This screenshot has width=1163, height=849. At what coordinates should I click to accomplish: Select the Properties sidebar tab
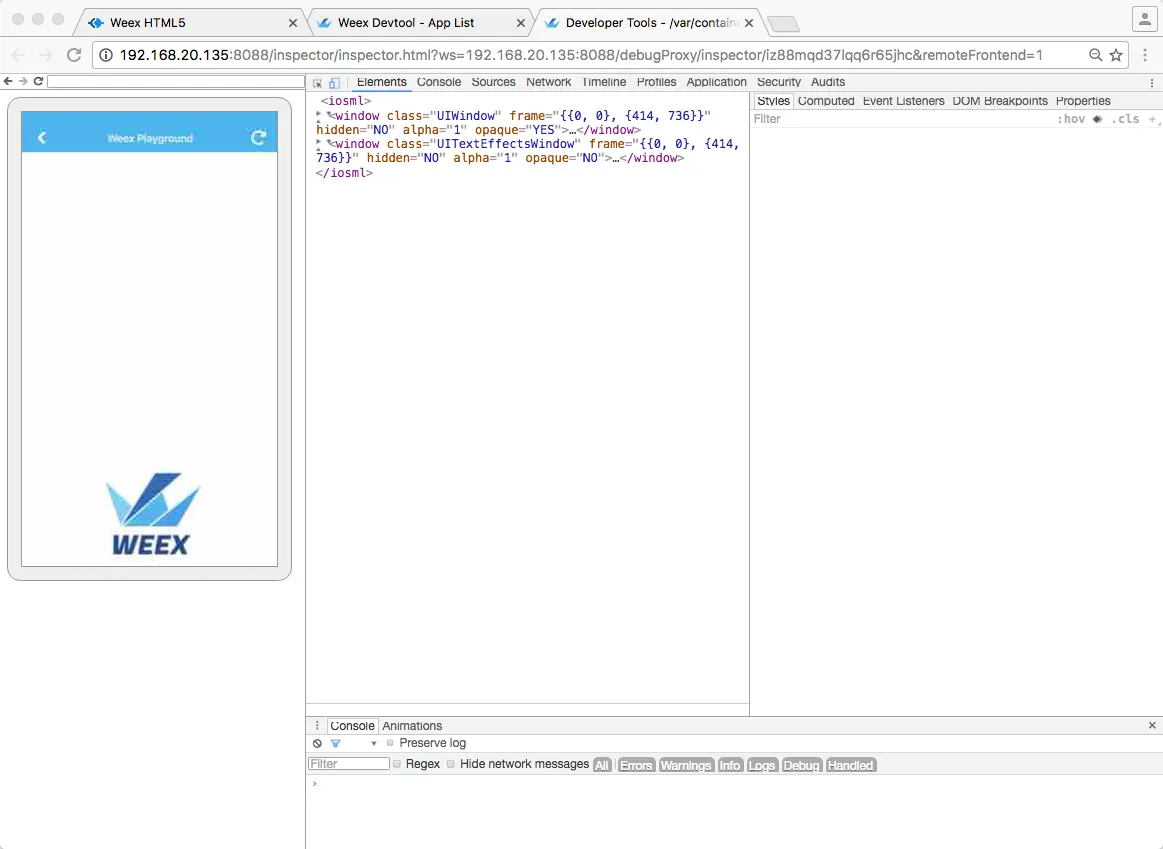1083,101
